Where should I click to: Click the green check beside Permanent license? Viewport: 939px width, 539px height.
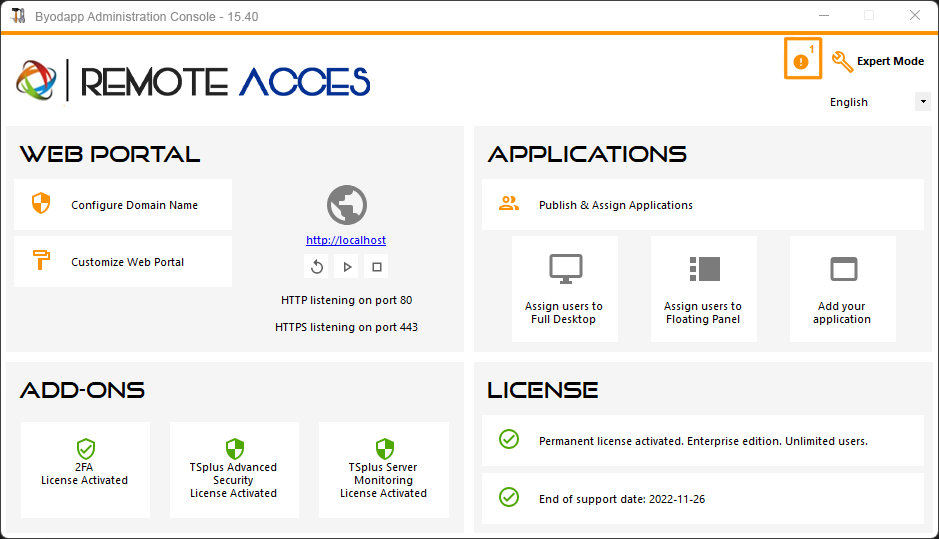pos(509,439)
